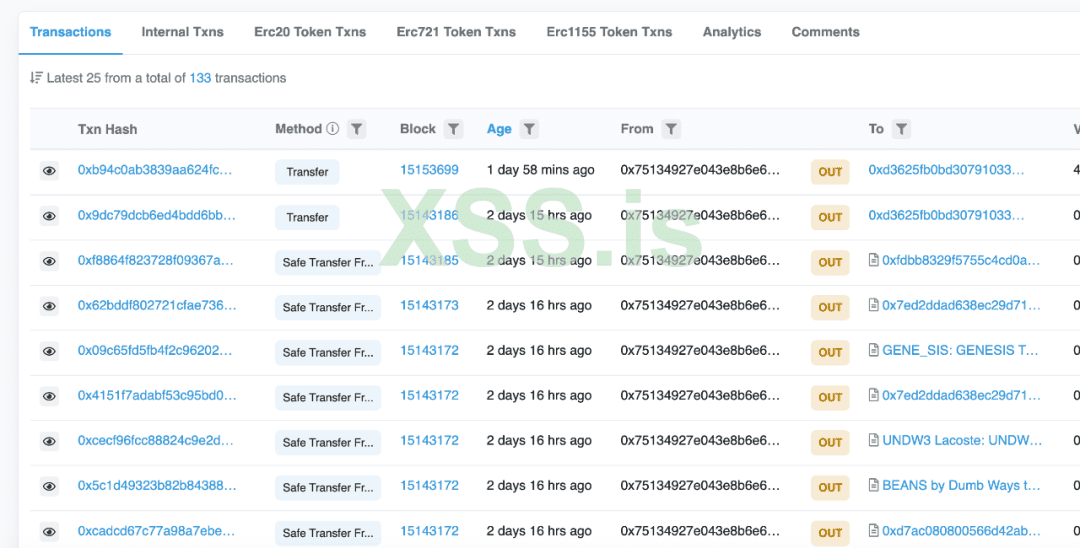1080x548 pixels.
Task: Click contract icon beside GENE_SIS: GENESIS
Action: pyautogui.click(x=873, y=350)
